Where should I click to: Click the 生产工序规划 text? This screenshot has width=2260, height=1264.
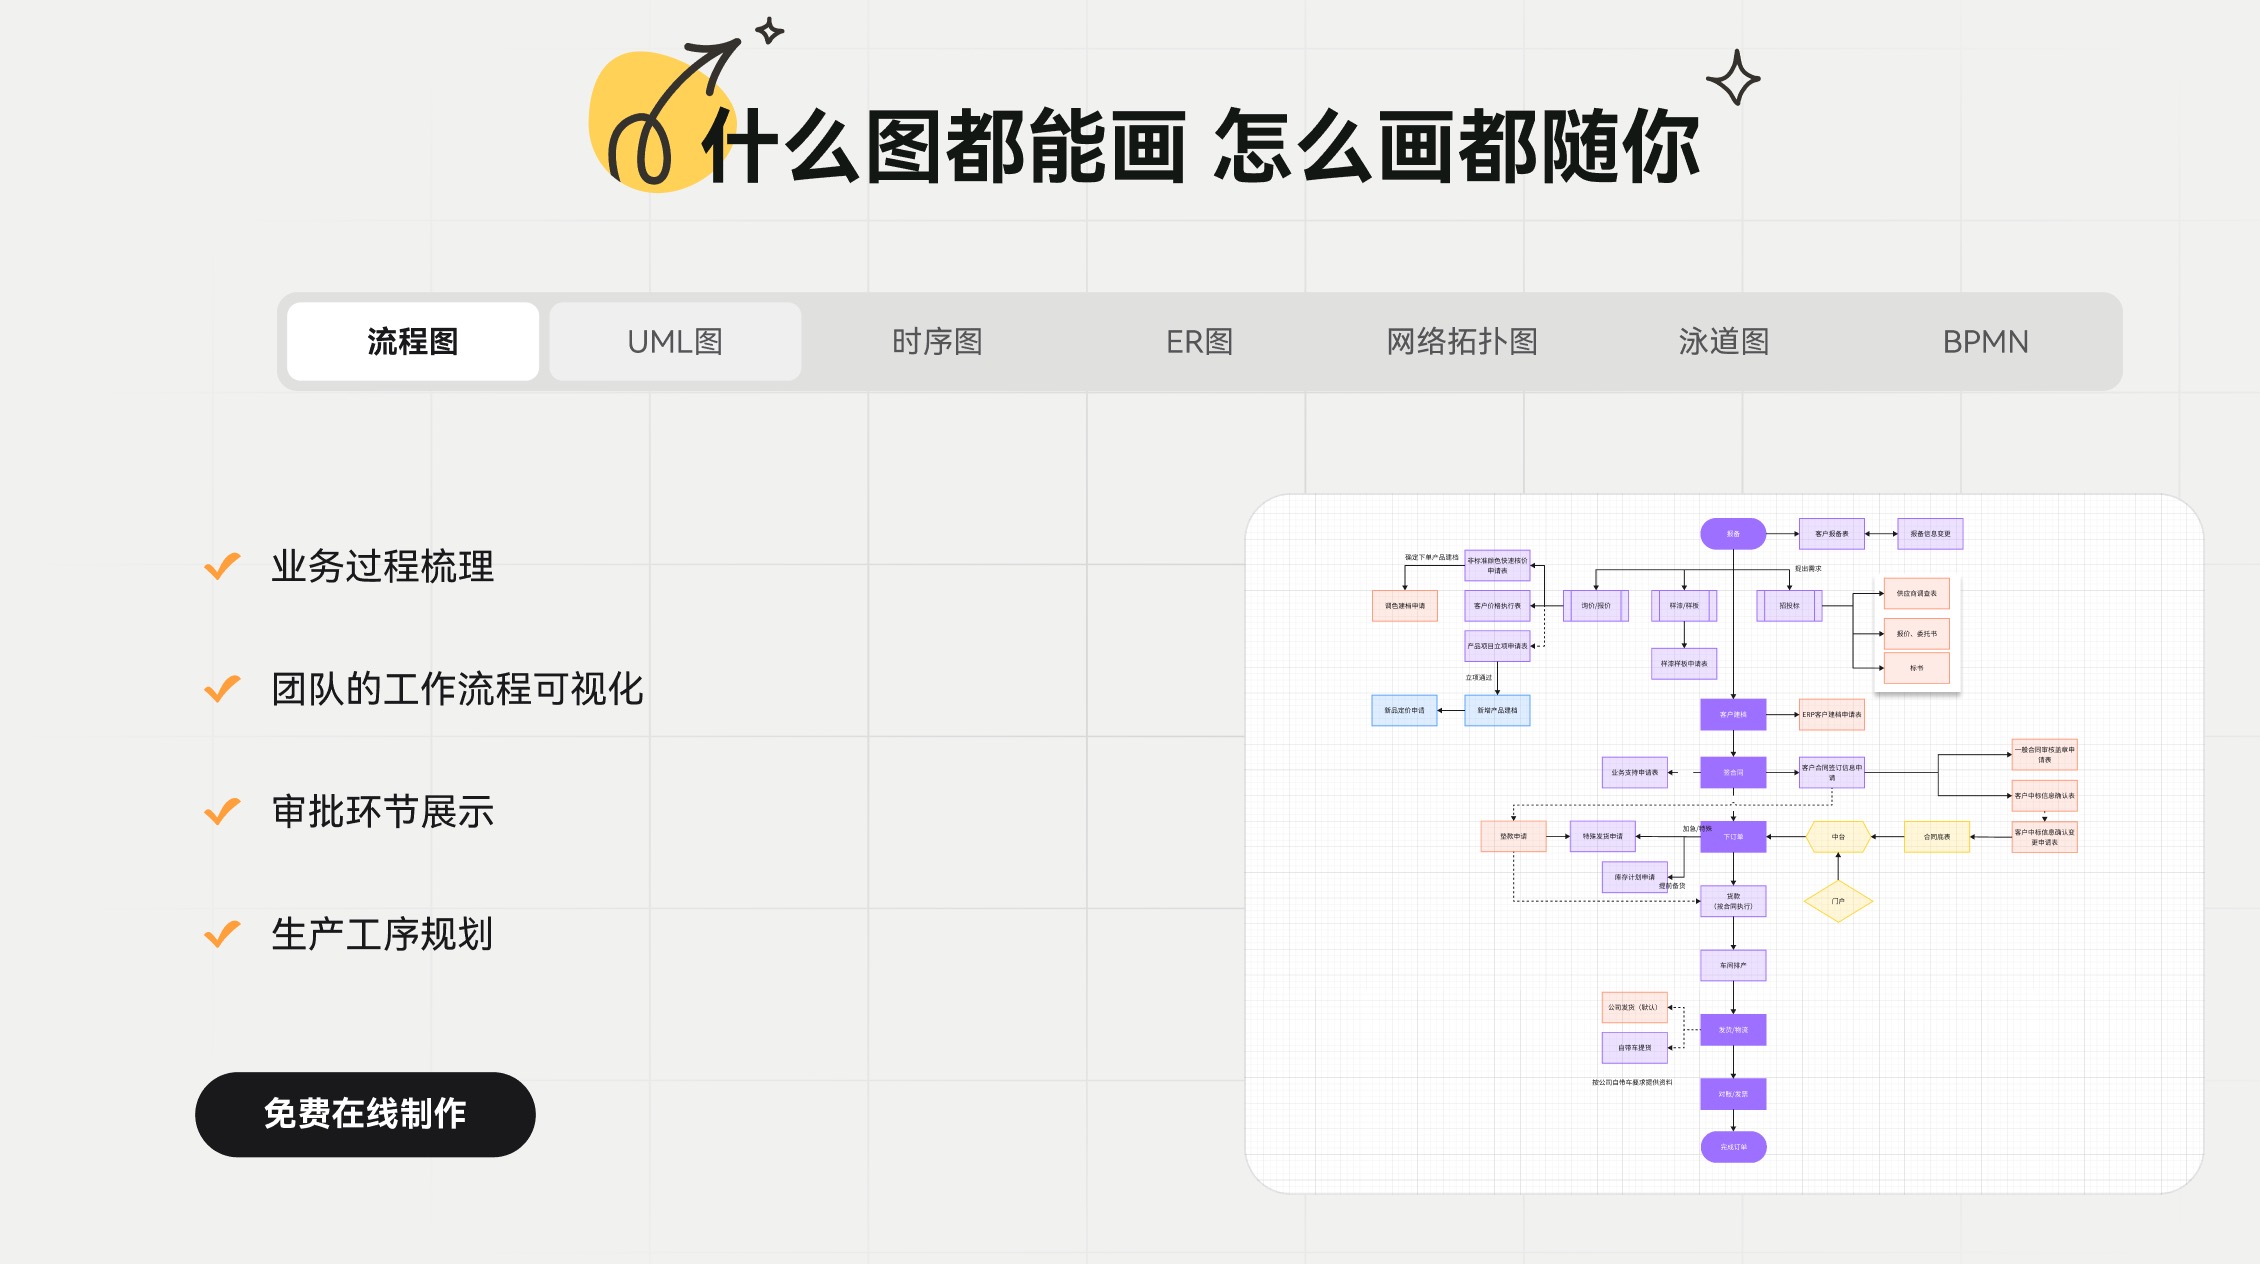click(382, 934)
